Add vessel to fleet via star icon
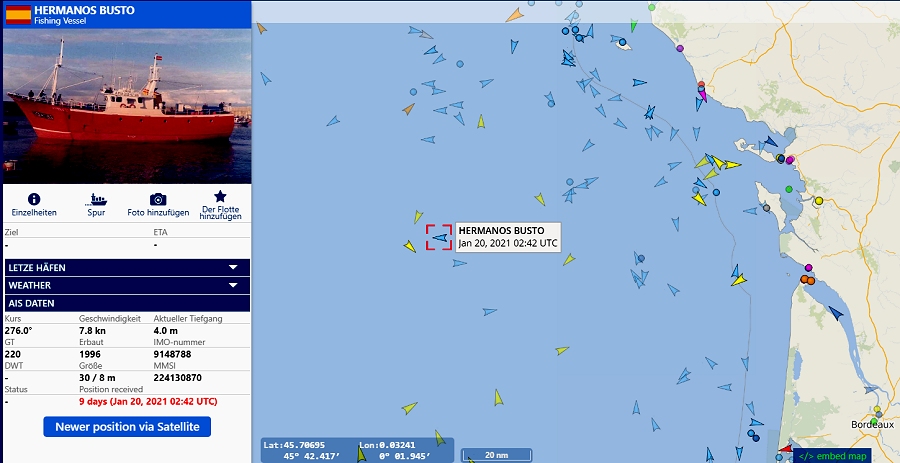The width and height of the screenshot is (900, 463). point(220,197)
